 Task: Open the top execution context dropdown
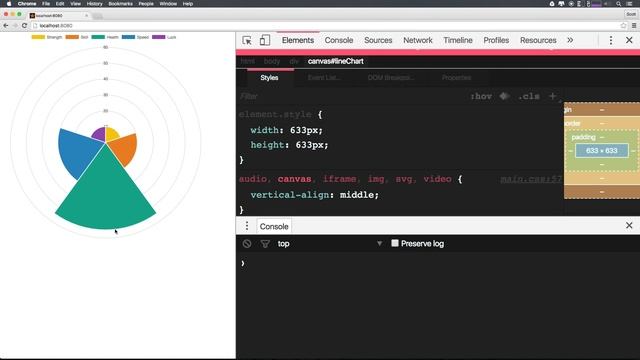point(330,244)
